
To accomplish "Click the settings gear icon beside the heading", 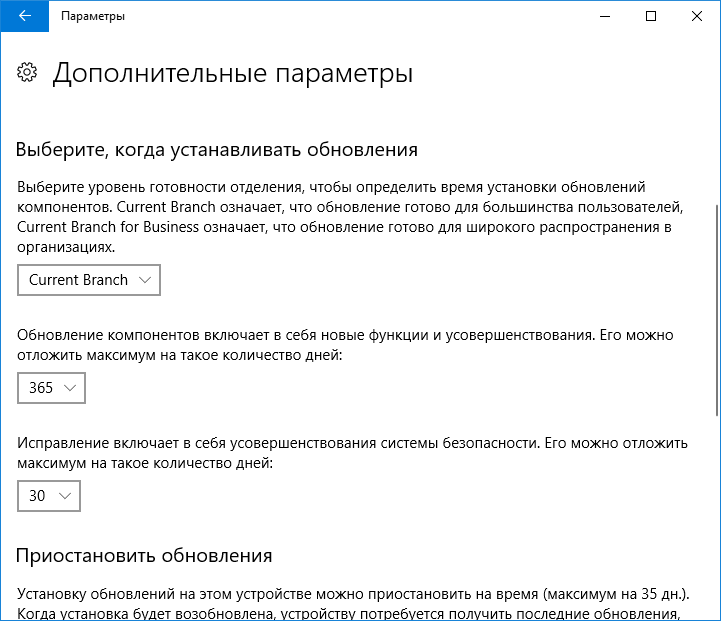I will (27, 73).
